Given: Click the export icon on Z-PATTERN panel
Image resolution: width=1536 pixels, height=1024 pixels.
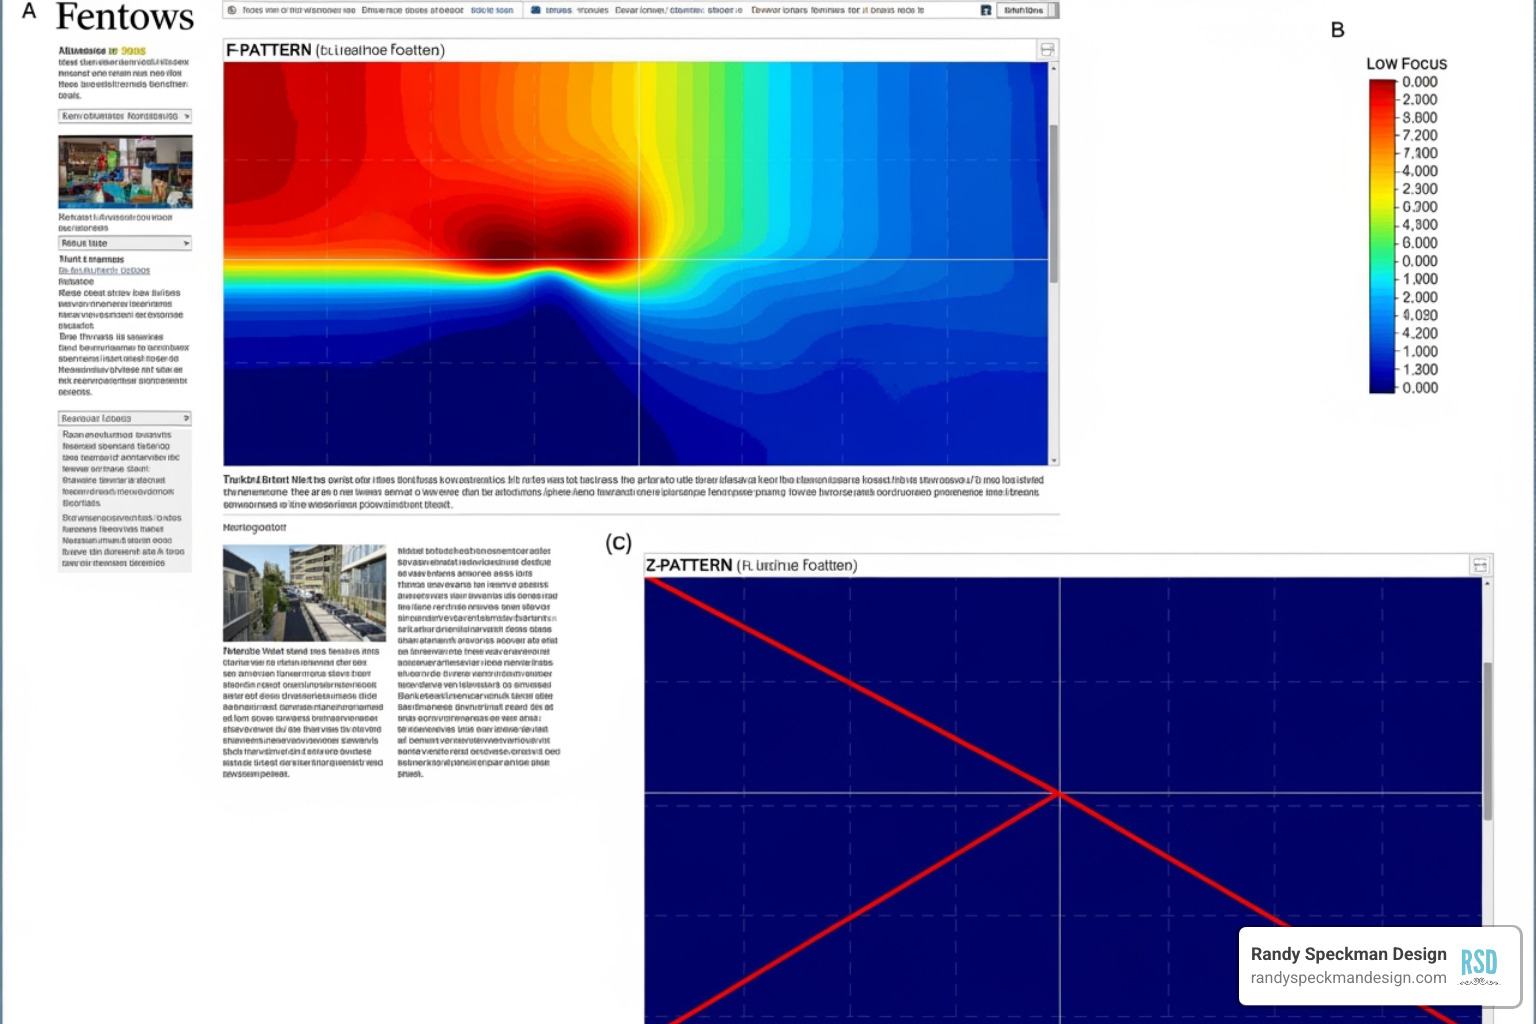Looking at the screenshot, I should click(1481, 564).
